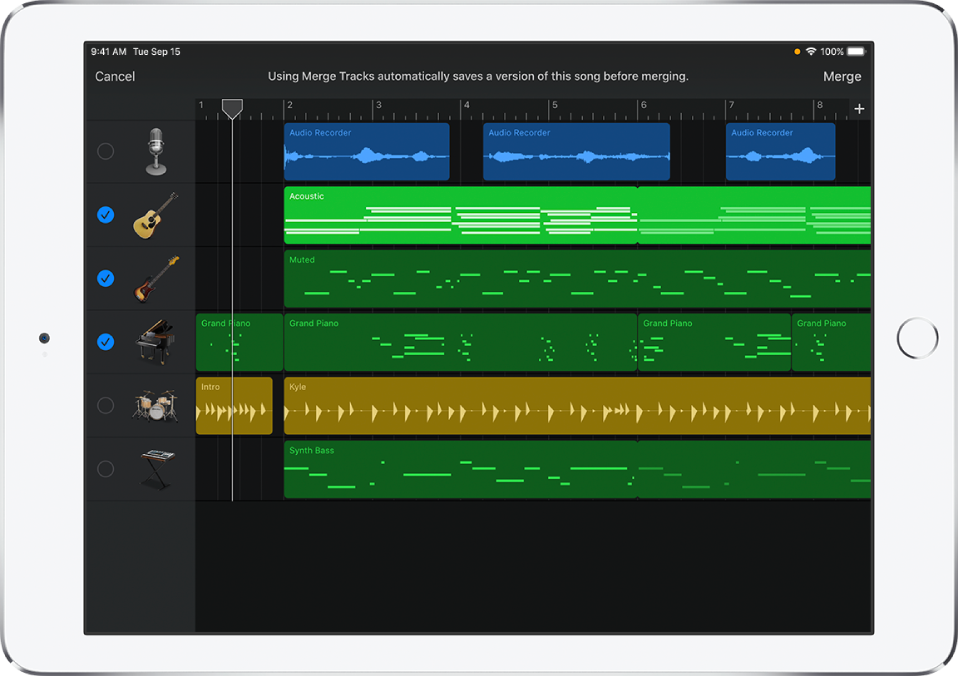Screen dimensions: 958x678
Task: Toggle the synth bass track selection
Action: point(105,469)
